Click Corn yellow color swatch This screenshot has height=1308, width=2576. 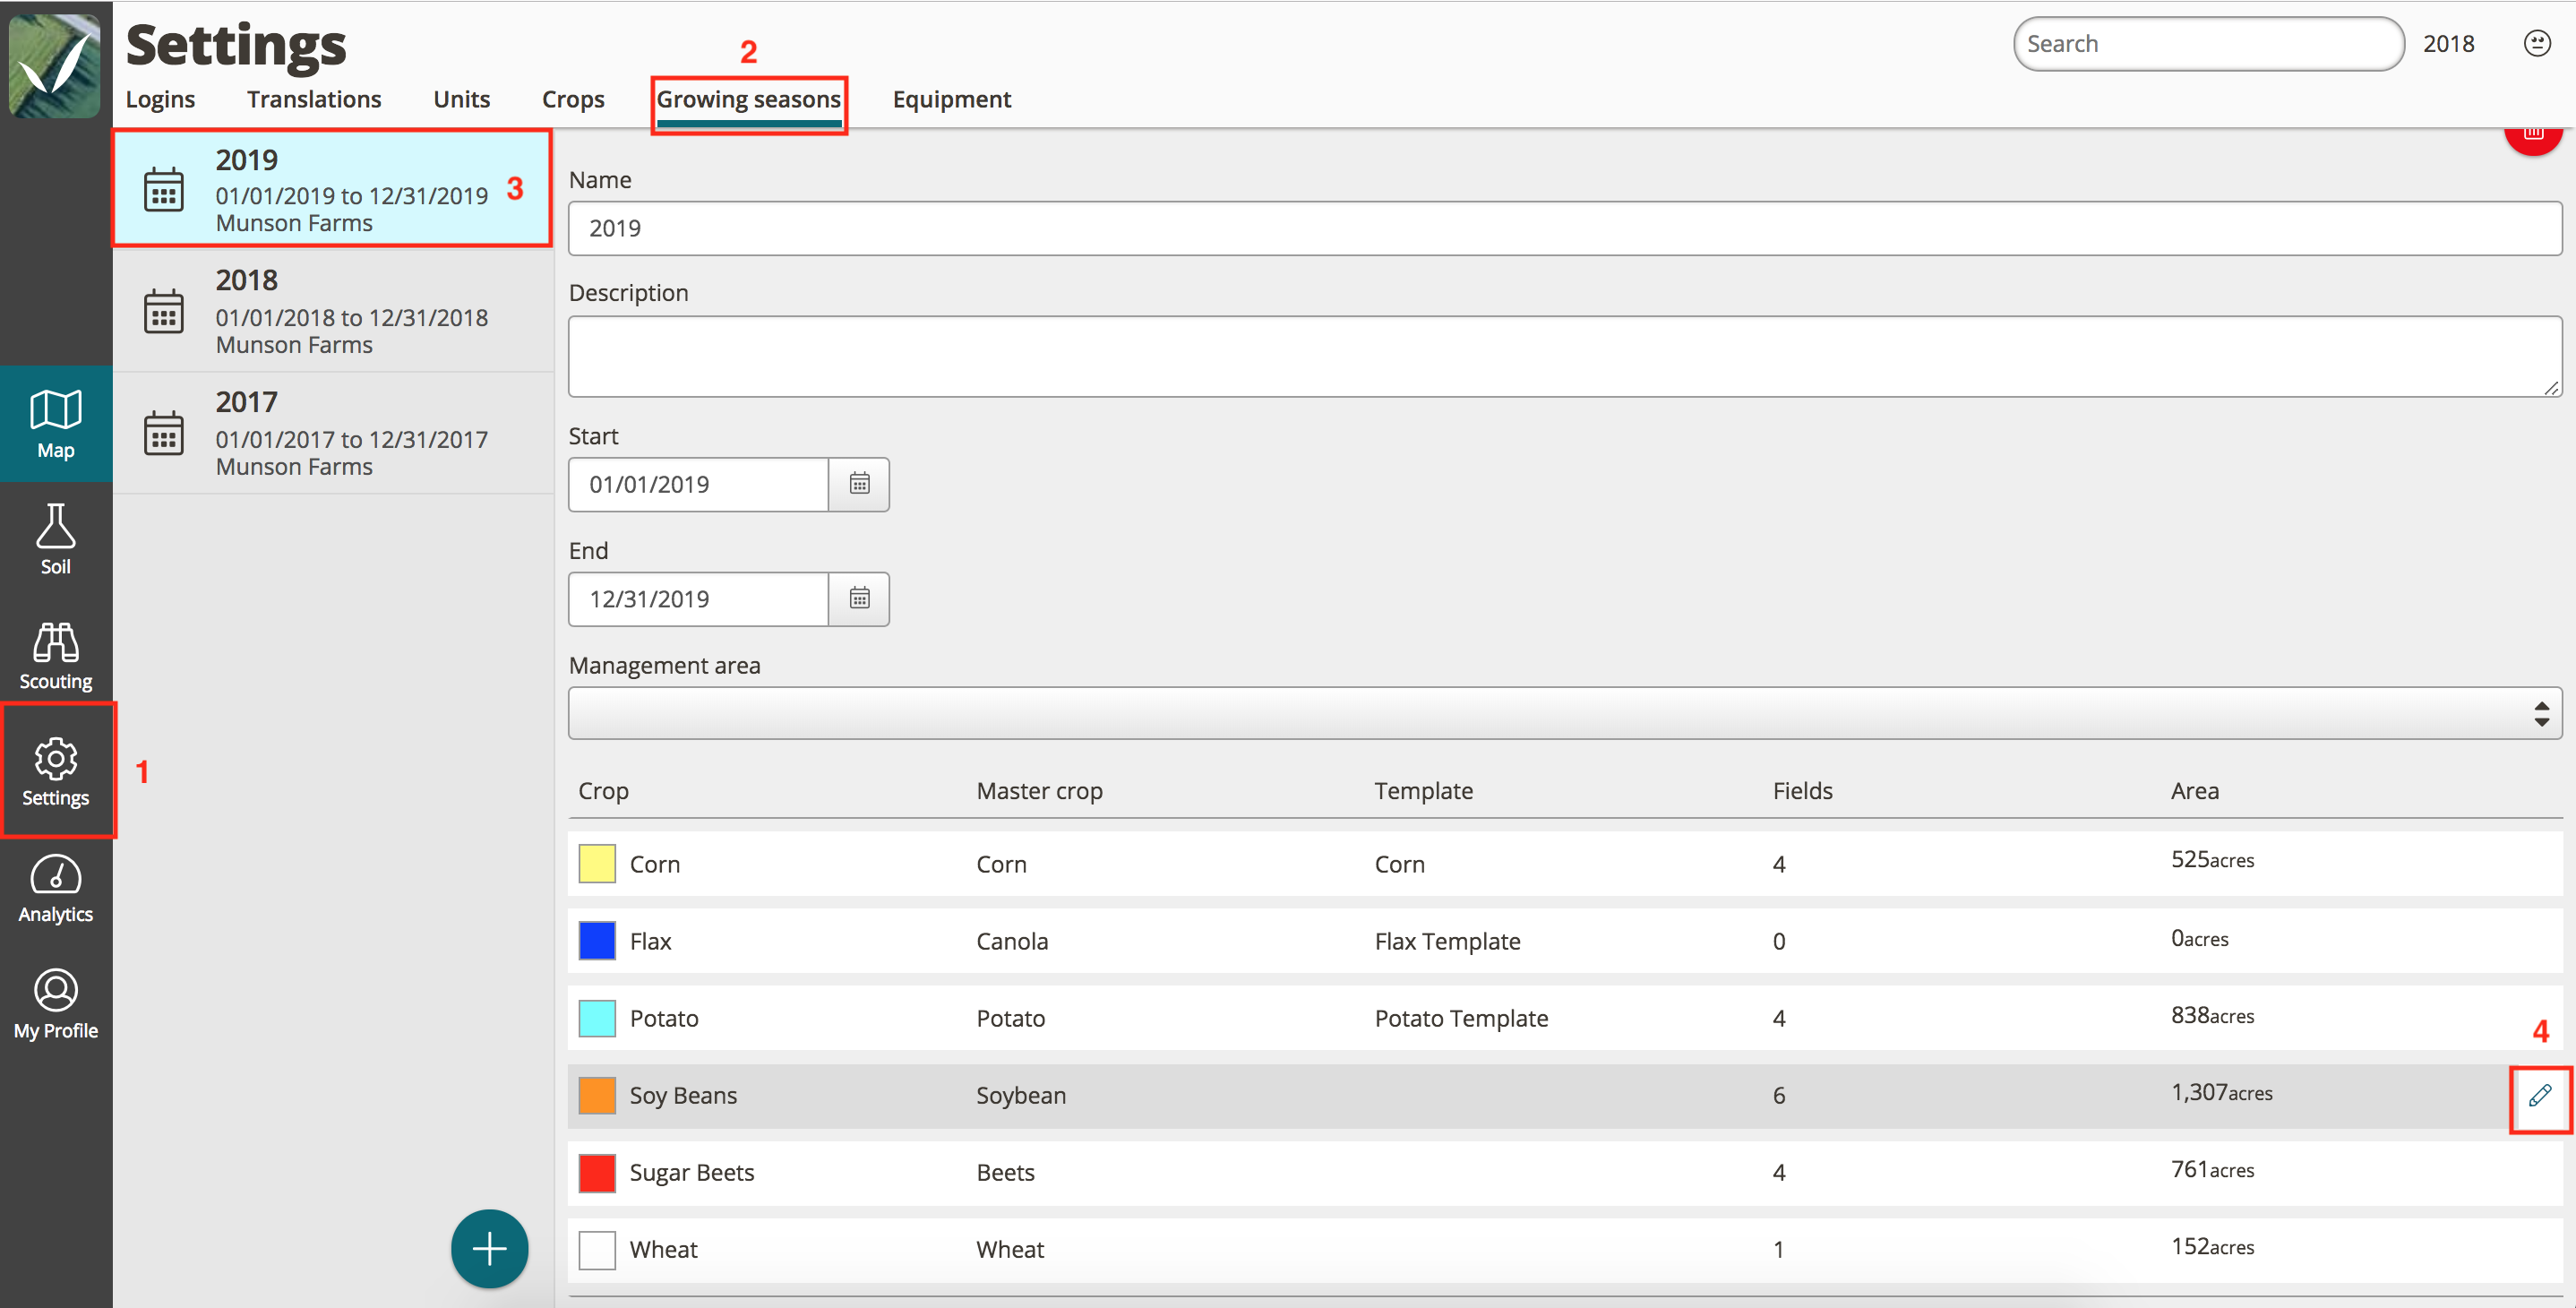pyautogui.click(x=597, y=864)
